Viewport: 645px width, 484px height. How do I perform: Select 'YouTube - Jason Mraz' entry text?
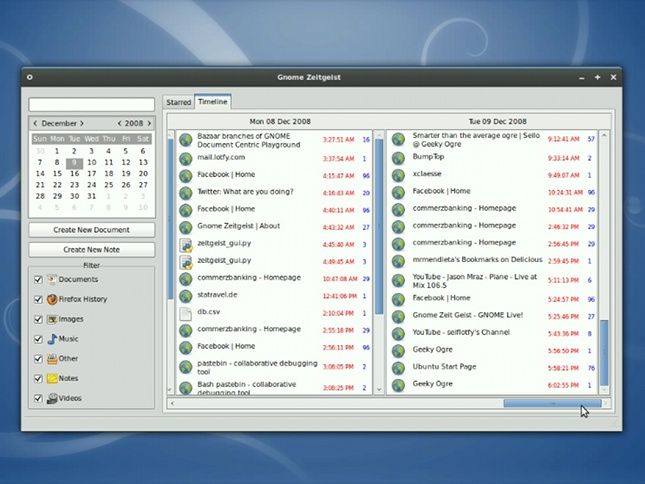(475, 281)
